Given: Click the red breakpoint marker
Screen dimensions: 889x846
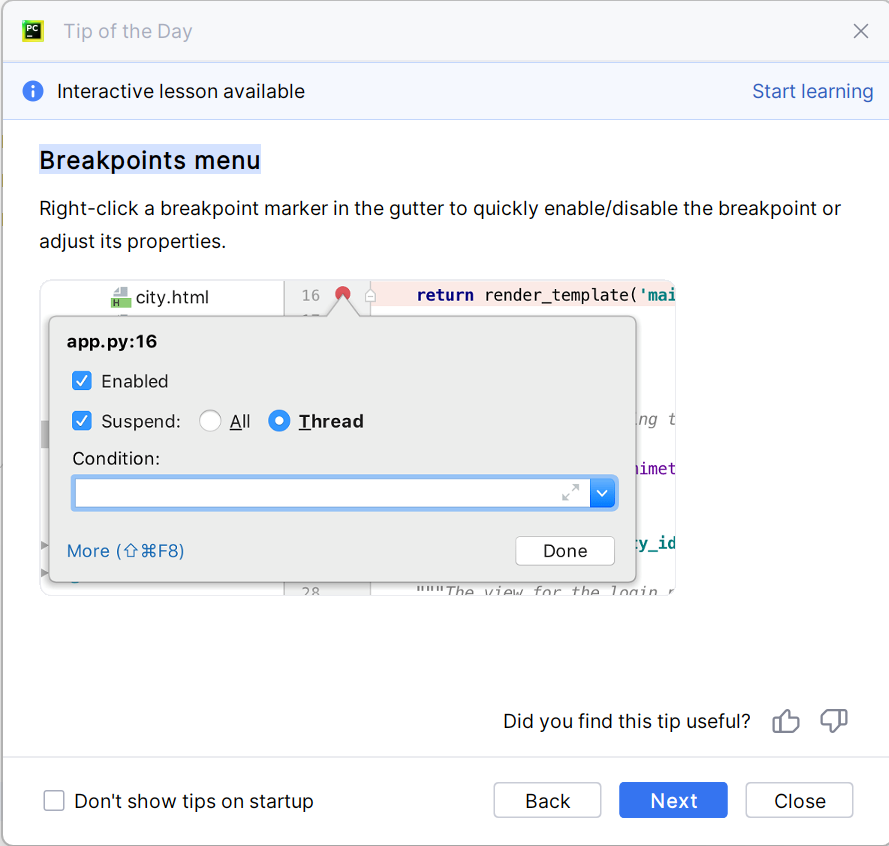Looking at the screenshot, I should (343, 294).
